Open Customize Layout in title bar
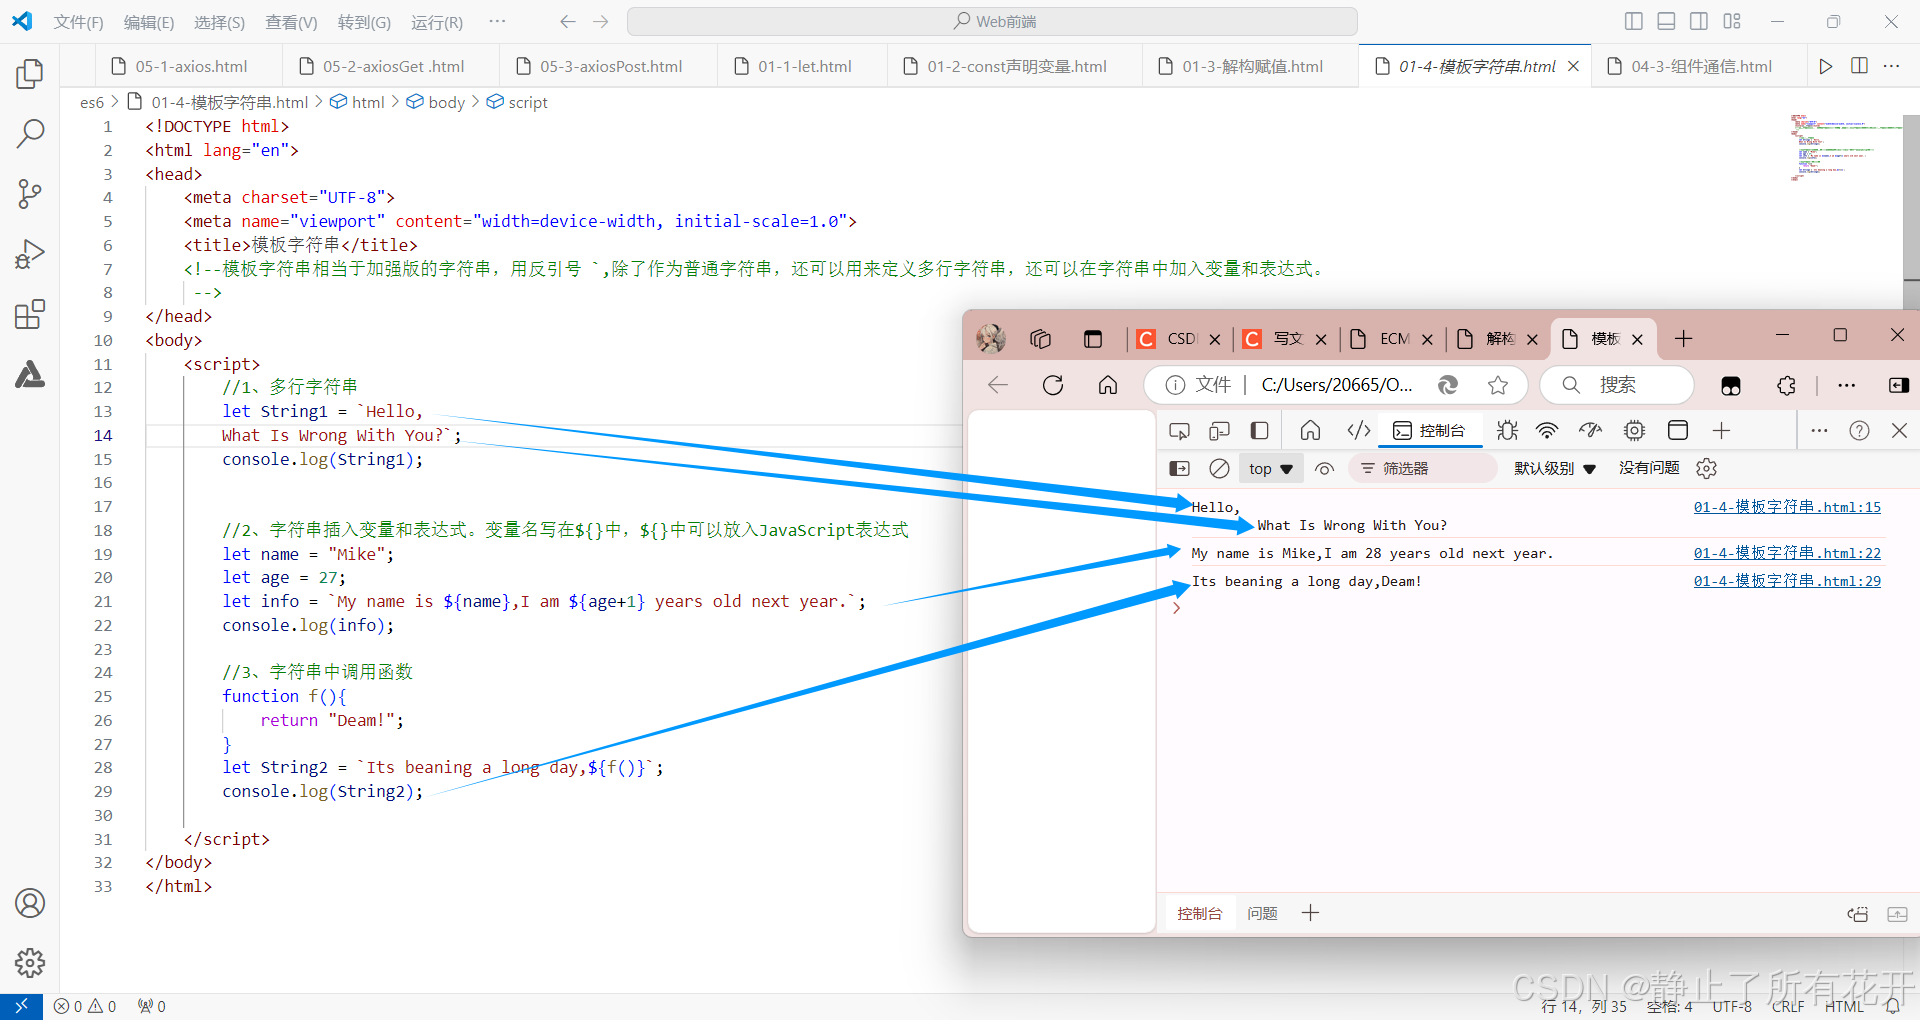1920x1020 pixels. click(1732, 21)
